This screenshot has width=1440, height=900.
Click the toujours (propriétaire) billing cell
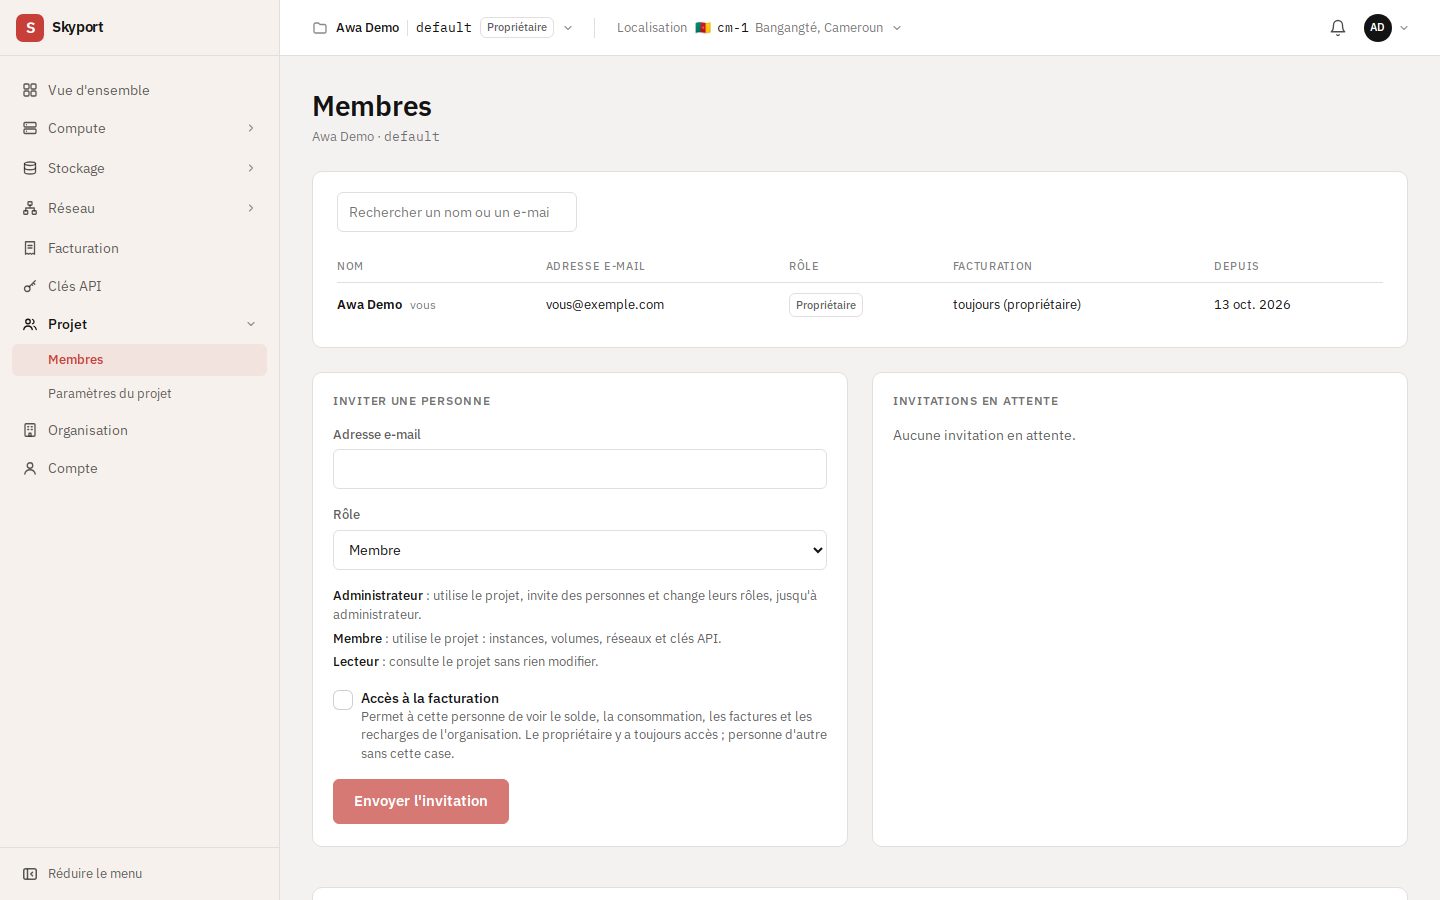click(x=1017, y=305)
